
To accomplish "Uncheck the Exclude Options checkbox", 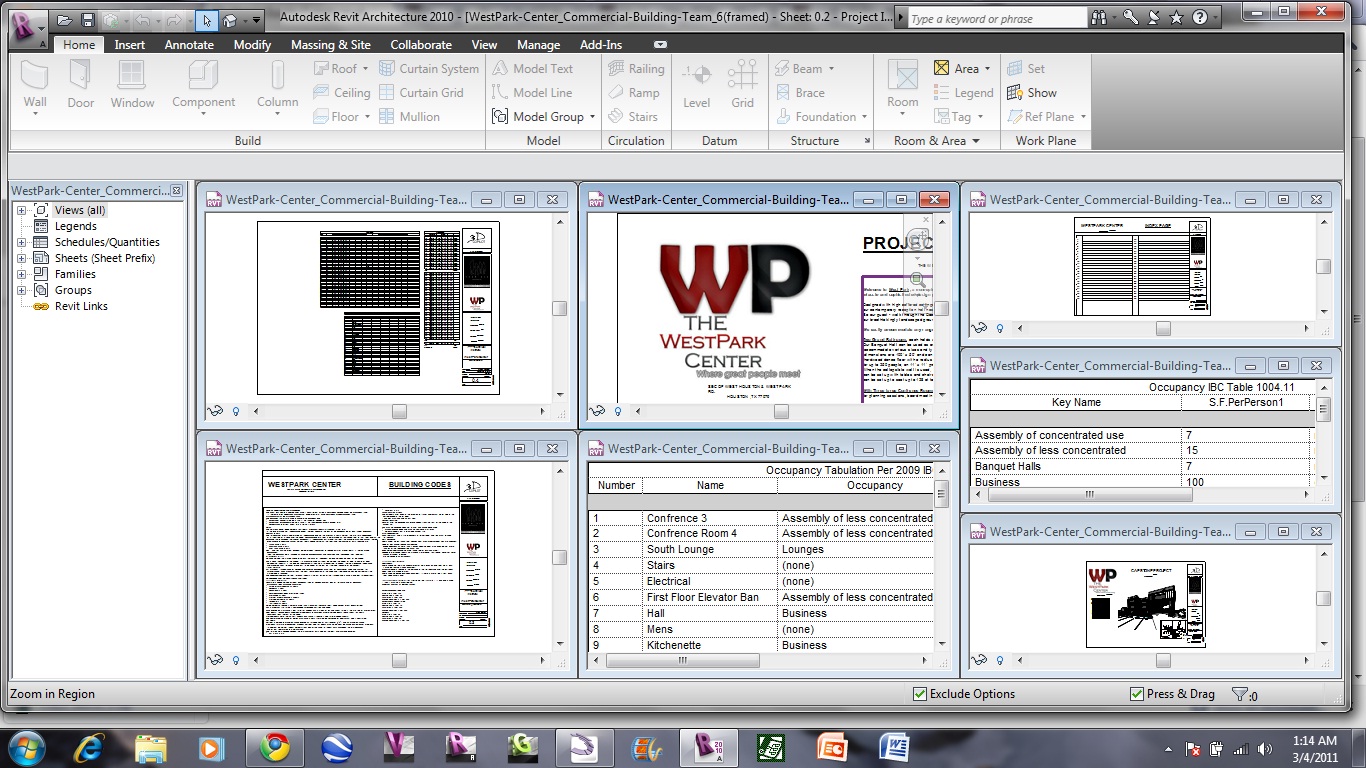I will coord(919,694).
